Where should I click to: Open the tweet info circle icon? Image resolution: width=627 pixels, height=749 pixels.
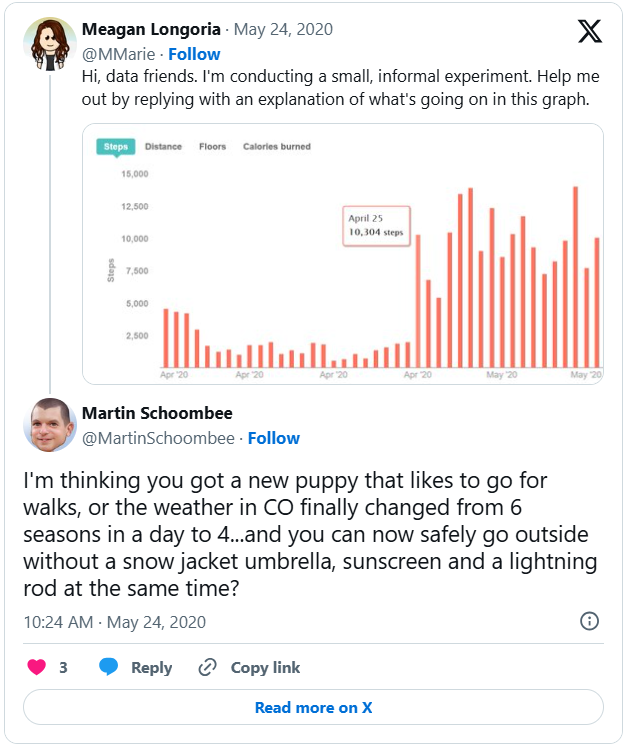589,621
